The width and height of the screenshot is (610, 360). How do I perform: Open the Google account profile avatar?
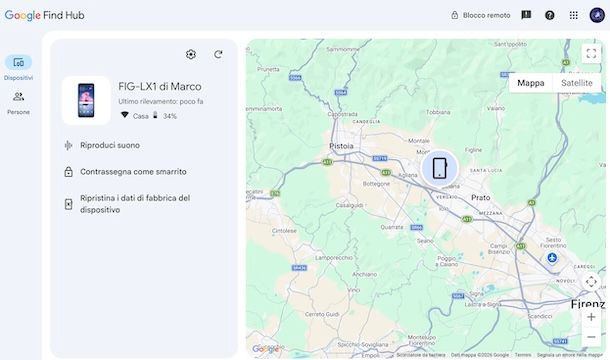[597, 15]
